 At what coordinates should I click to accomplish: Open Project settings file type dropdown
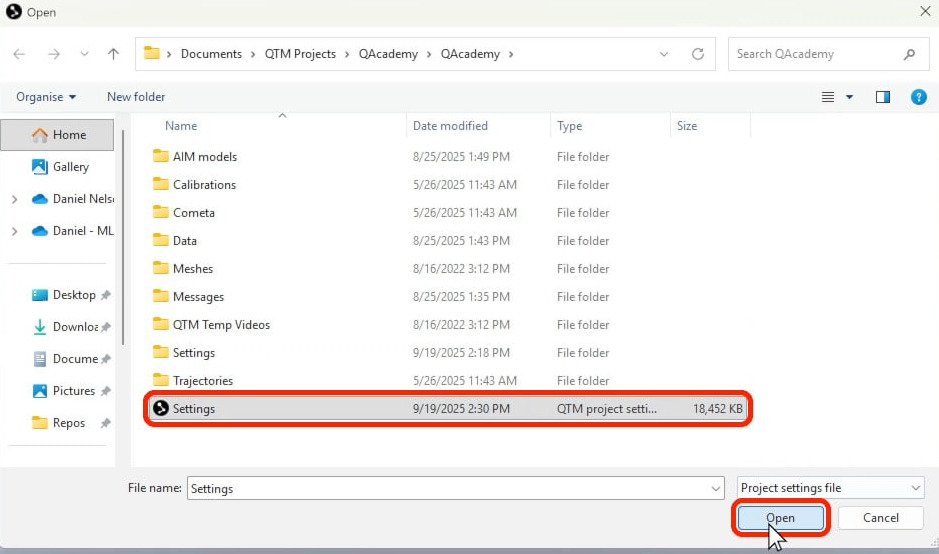[x=831, y=488]
